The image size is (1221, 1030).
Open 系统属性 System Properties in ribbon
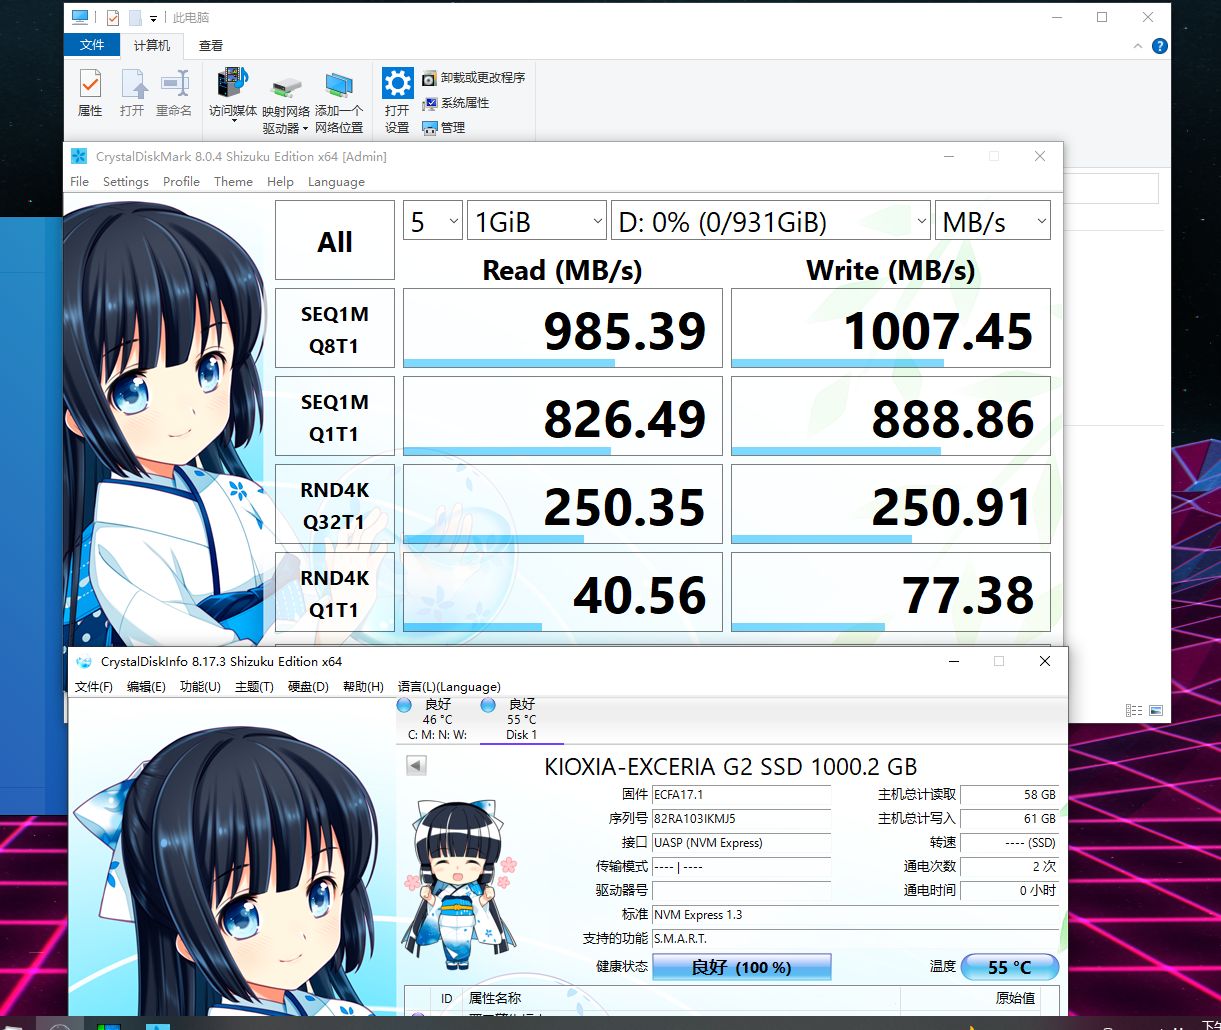(456, 103)
